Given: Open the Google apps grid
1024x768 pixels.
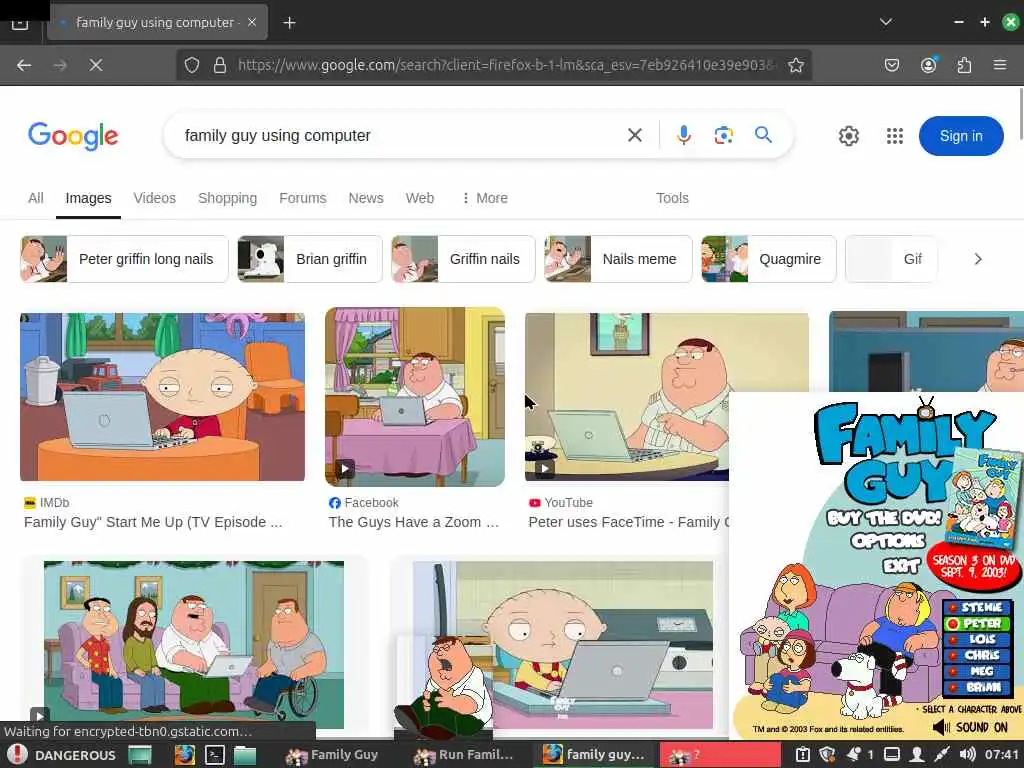Looking at the screenshot, I should (895, 136).
